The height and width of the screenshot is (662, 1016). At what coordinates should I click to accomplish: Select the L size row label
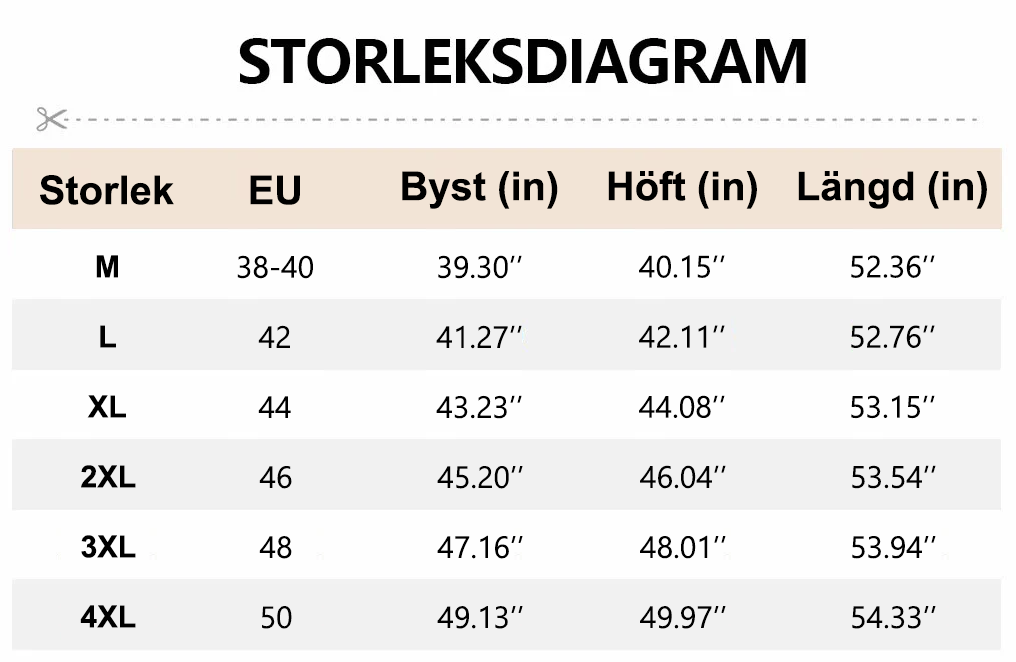(107, 337)
